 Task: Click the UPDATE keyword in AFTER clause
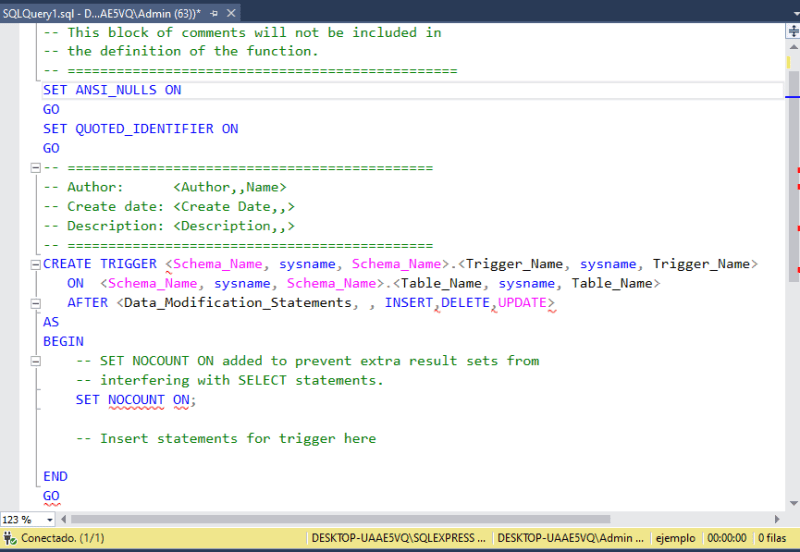point(522,303)
